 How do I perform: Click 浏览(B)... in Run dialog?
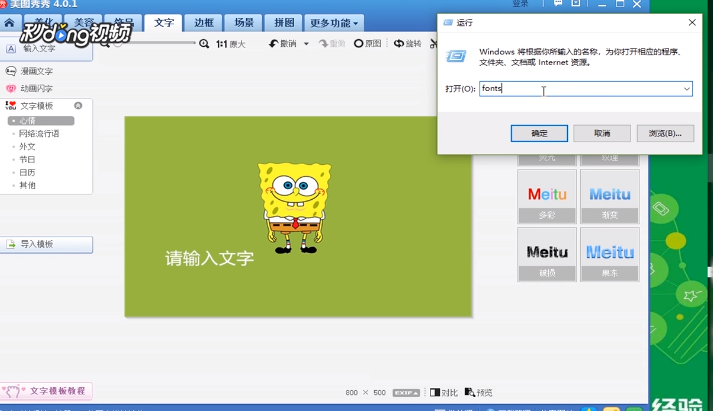(665, 134)
